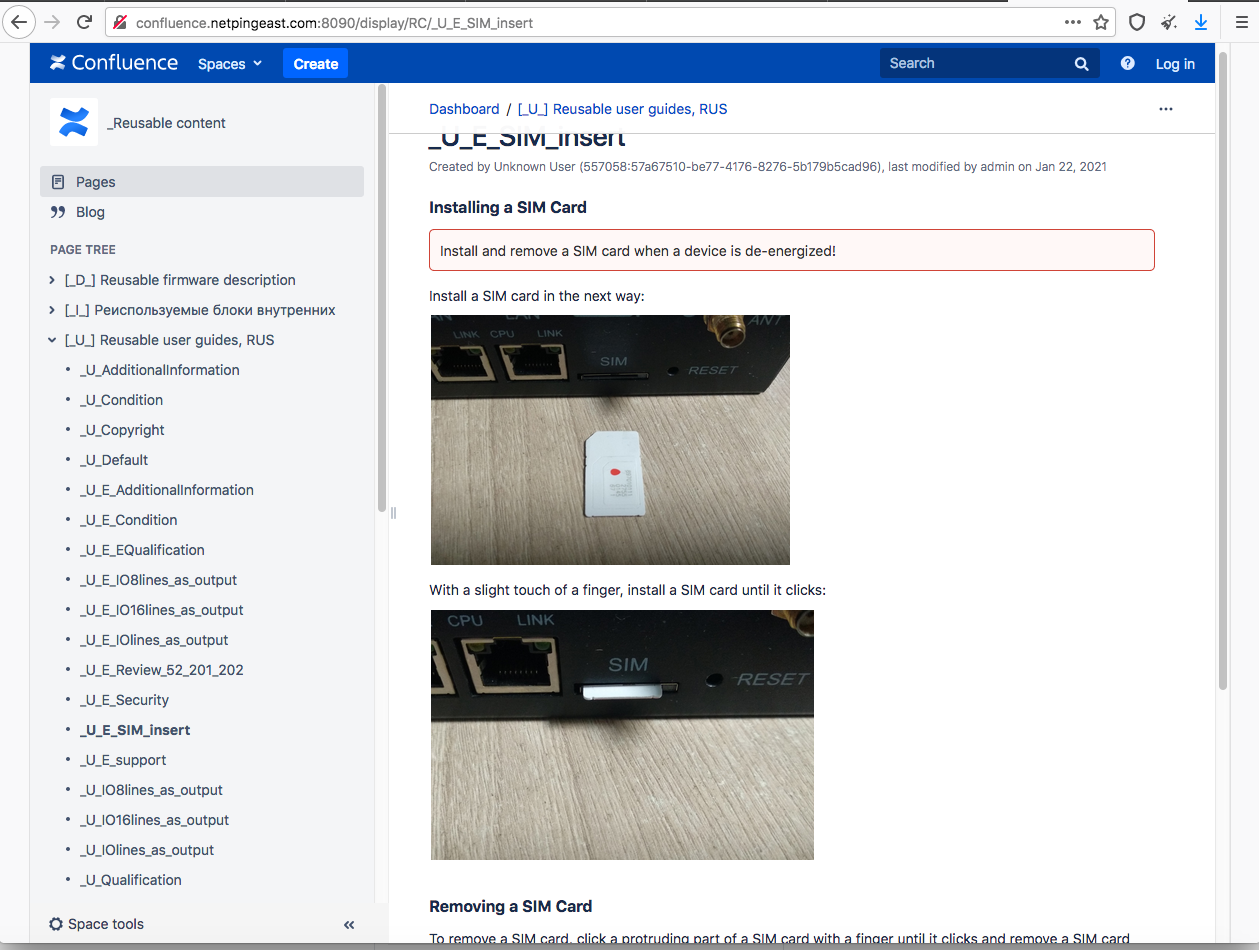Open _U_Condition page in tree
Image resolution: width=1259 pixels, height=950 pixels.
121,400
